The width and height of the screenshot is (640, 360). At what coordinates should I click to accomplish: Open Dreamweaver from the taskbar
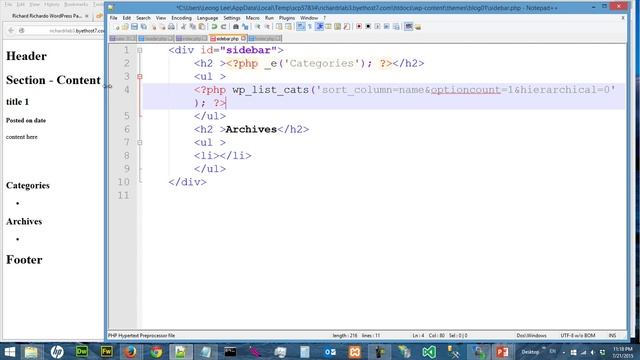(82, 352)
